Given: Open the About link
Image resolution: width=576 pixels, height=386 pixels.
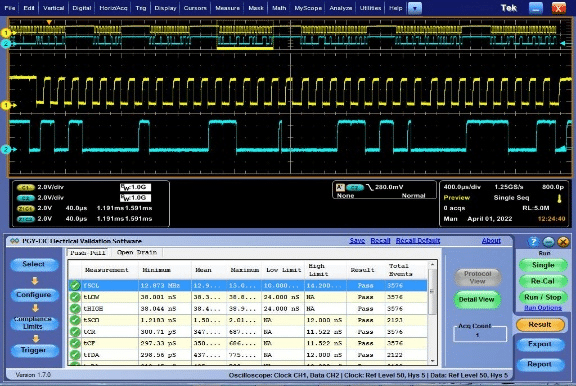Looking at the screenshot, I should pyautogui.click(x=491, y=241).
